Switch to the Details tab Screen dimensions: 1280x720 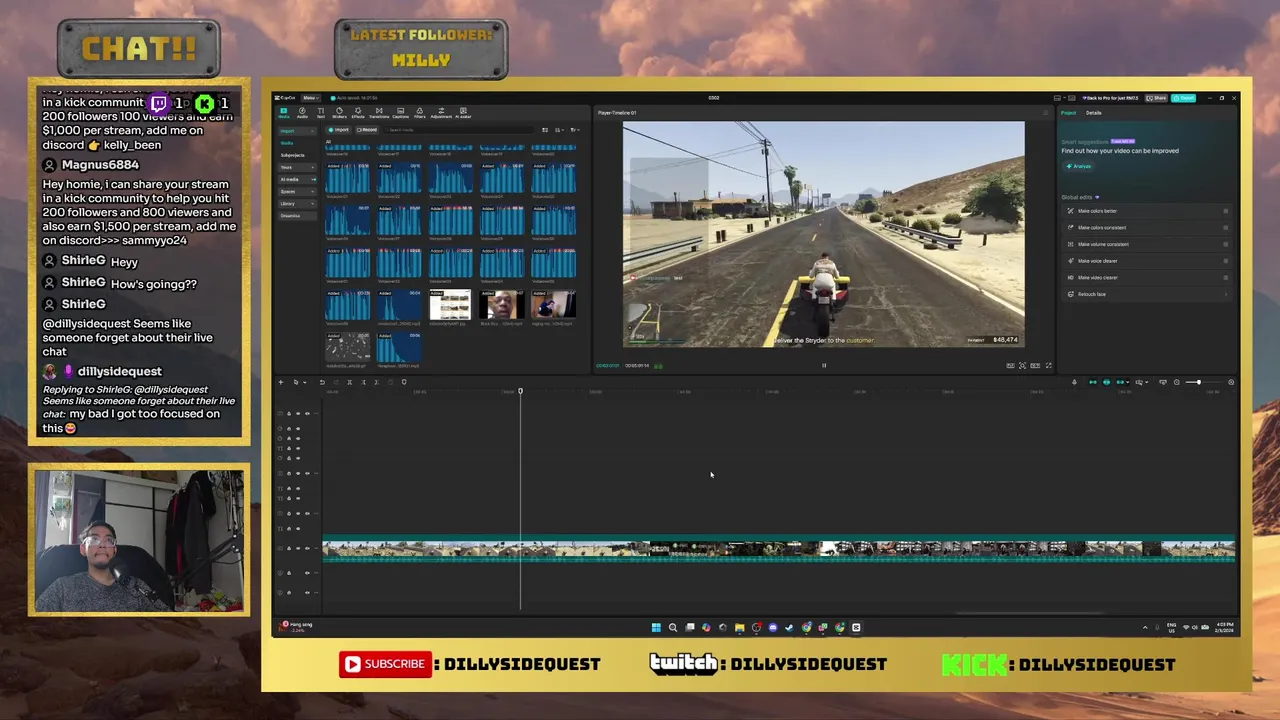(1094, 113)
